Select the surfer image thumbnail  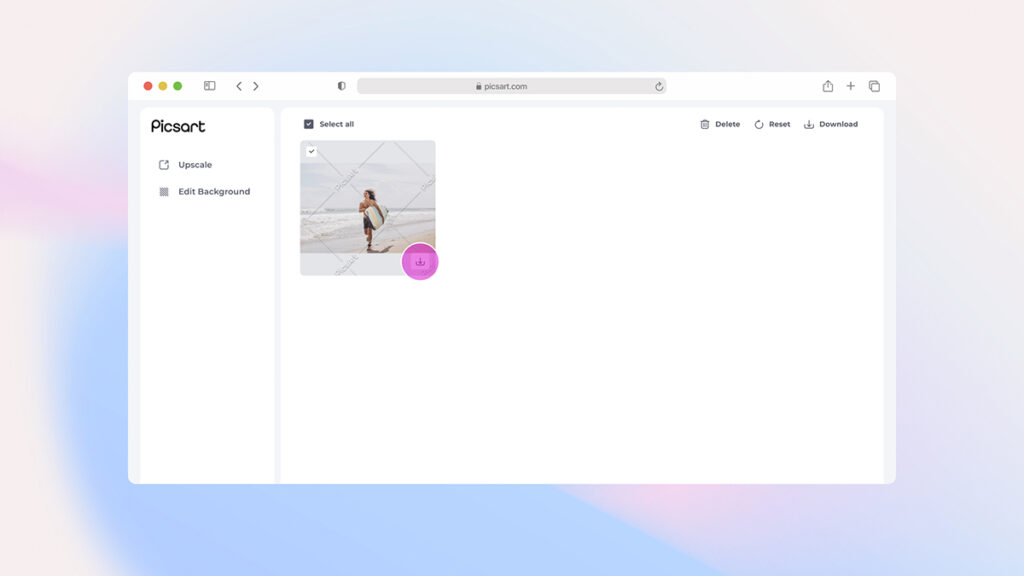pyautogui.click(x=368, y=207)
